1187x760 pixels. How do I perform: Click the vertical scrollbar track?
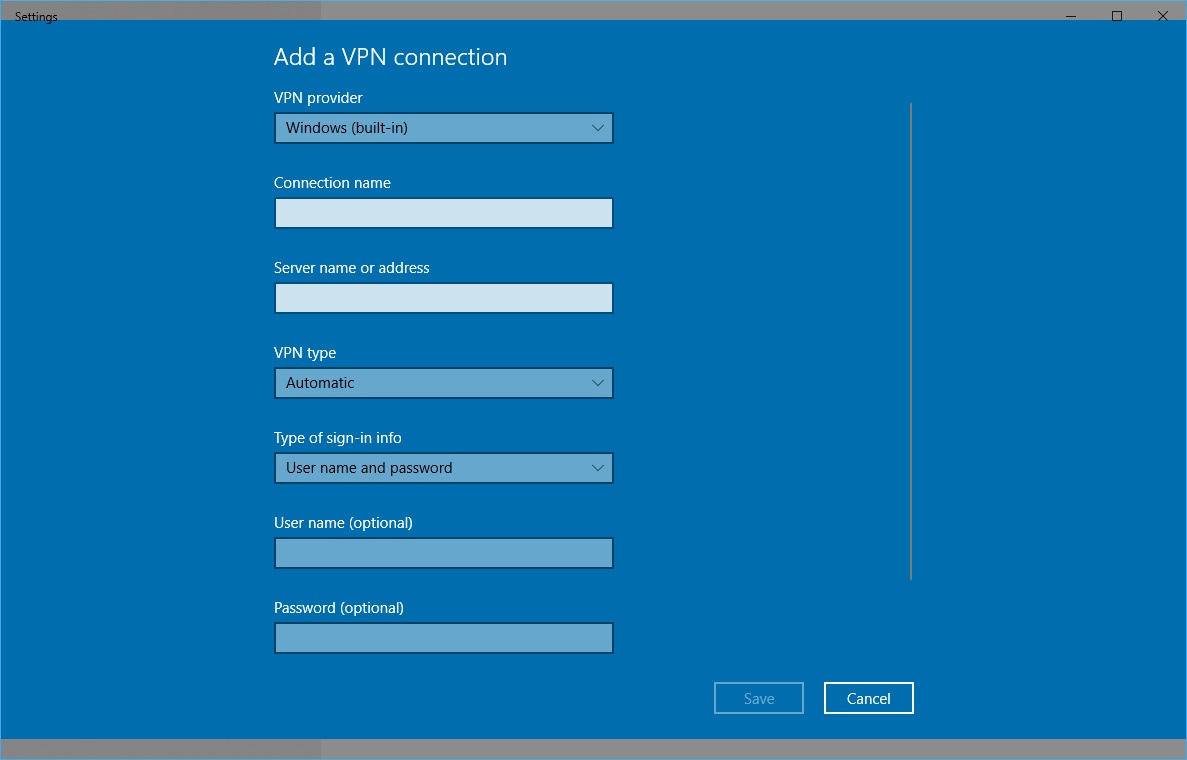coord(910,340)
